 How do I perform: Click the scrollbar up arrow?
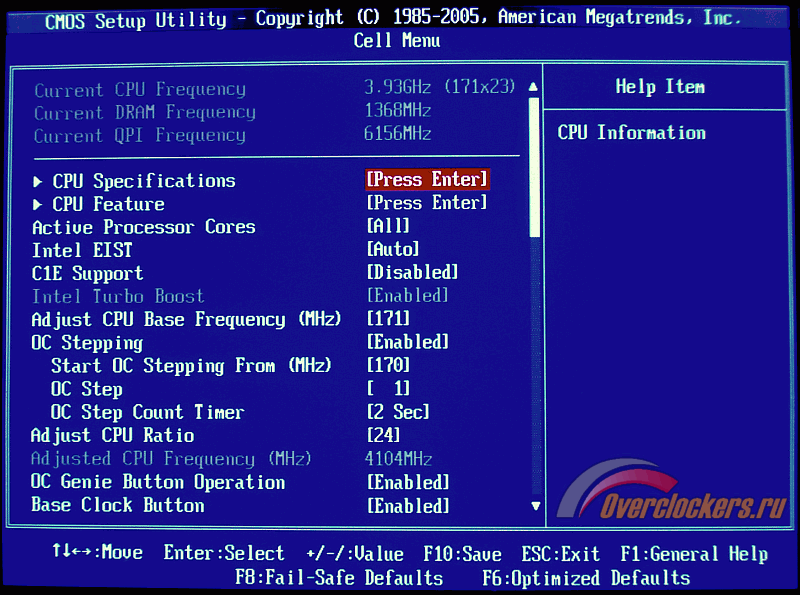533,87
